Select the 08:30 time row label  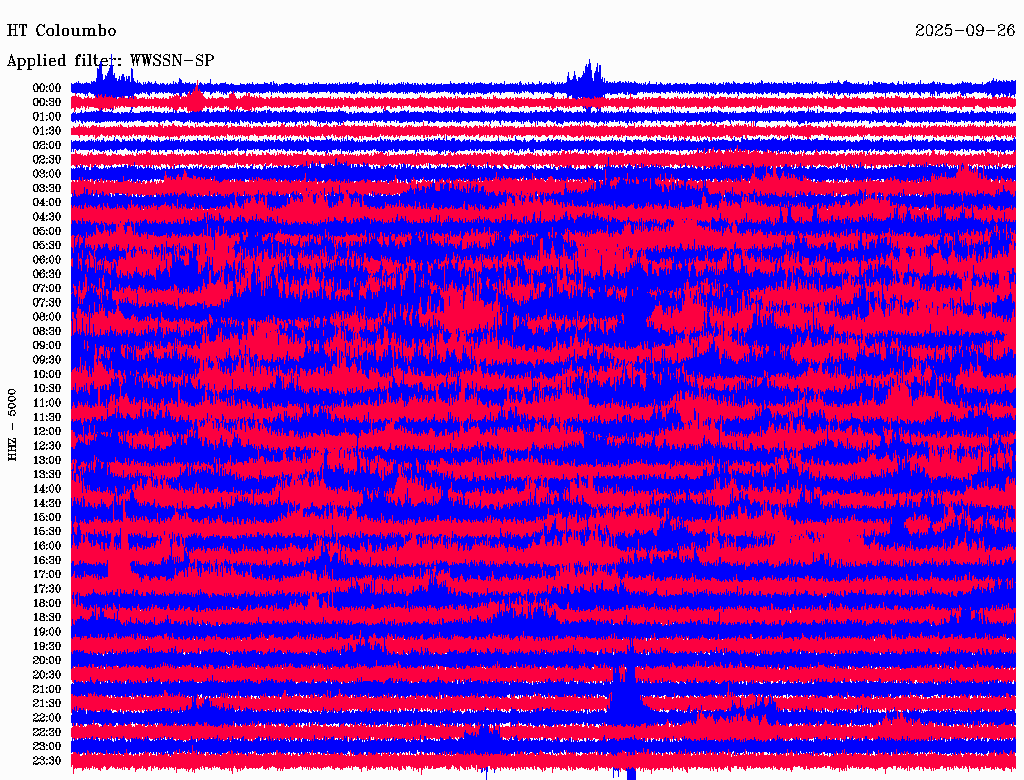[47, 331]
